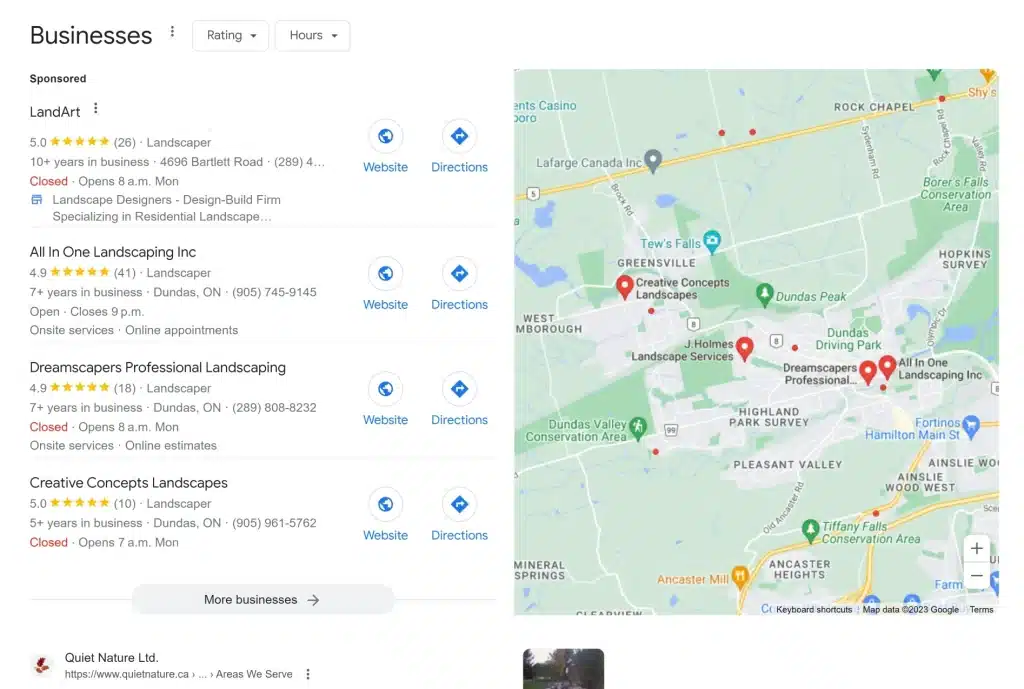Expand the Rating filter dropdown
The image size is (1024, 689).
[231, 35]
